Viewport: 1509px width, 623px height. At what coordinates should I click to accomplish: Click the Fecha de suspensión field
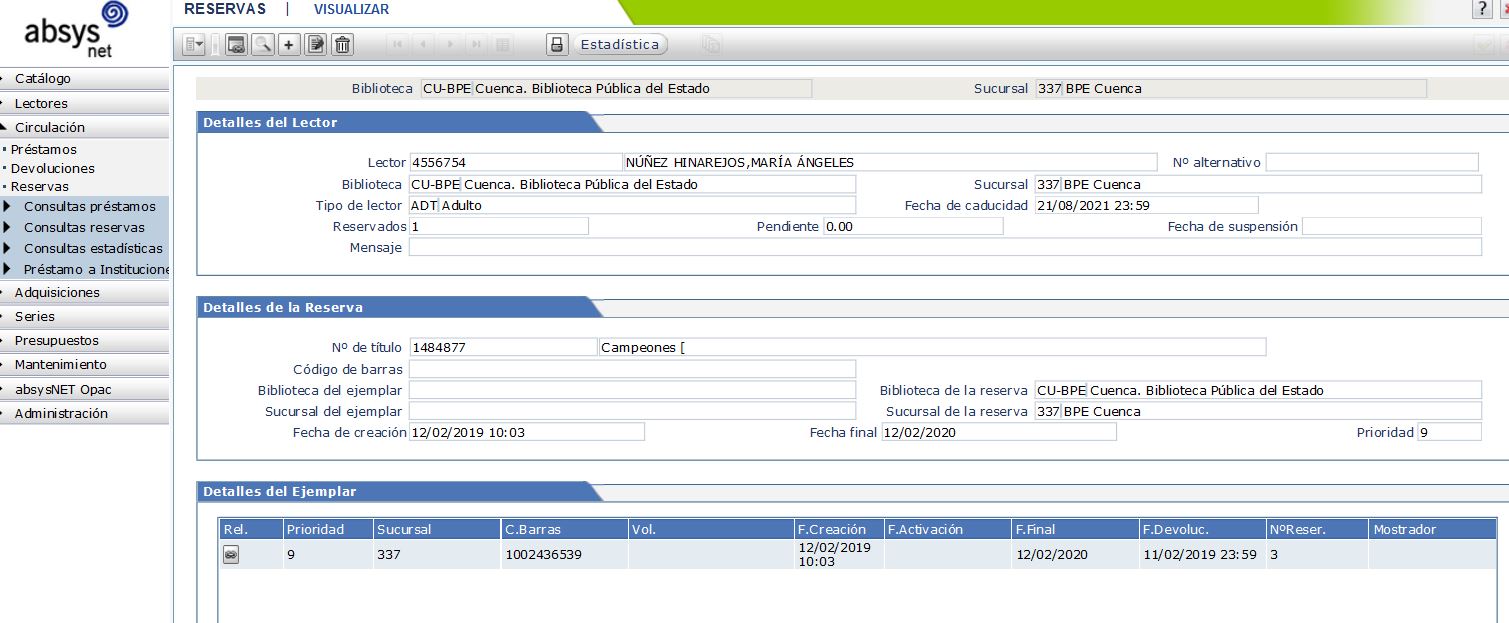[1391, 226]
